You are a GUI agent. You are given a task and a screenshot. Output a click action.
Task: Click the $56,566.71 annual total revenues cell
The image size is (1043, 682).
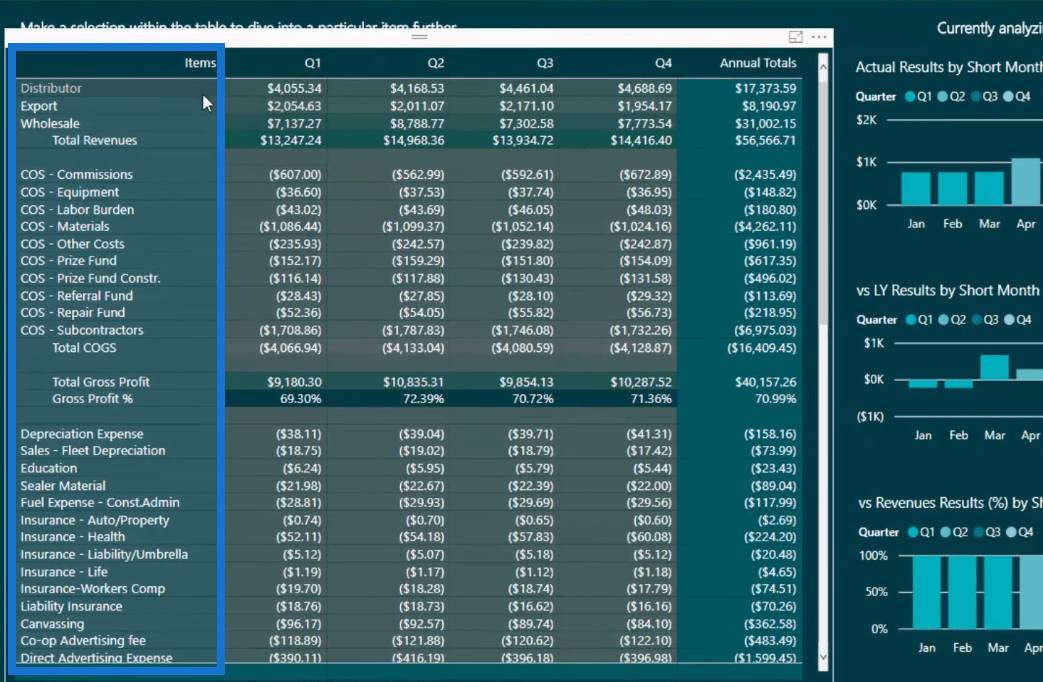tap(765, 140)
